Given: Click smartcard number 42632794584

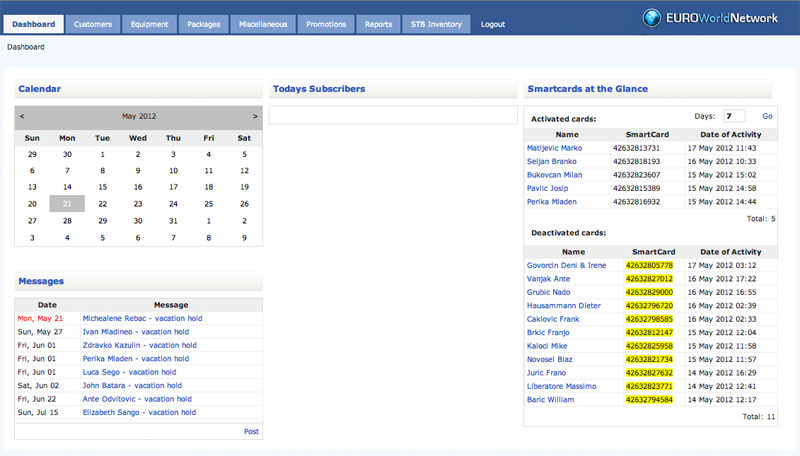Looking at the screenshot, I should (649, 400).
